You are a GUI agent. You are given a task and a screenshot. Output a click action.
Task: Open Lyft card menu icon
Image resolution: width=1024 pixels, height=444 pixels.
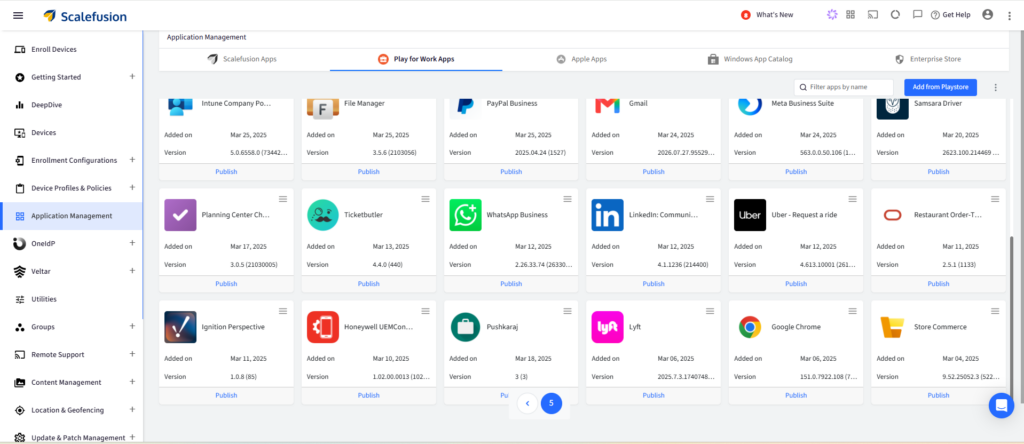710,311
